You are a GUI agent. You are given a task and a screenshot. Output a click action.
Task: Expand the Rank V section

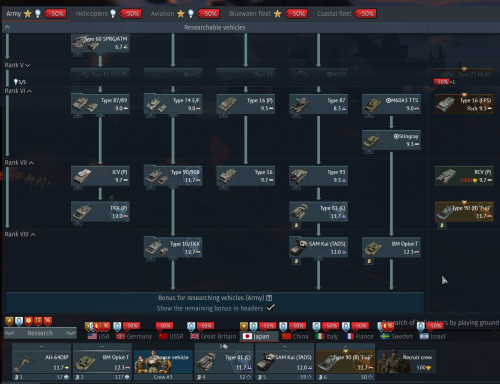pos(17,65)
